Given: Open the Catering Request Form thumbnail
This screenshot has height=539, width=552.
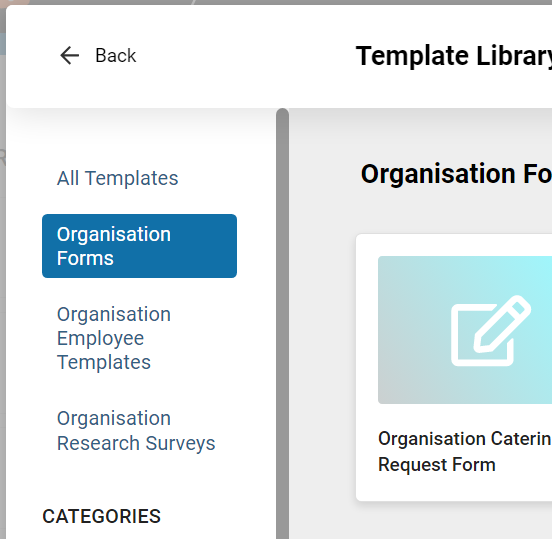Looking at the screenshot, I should coord(465,330).
